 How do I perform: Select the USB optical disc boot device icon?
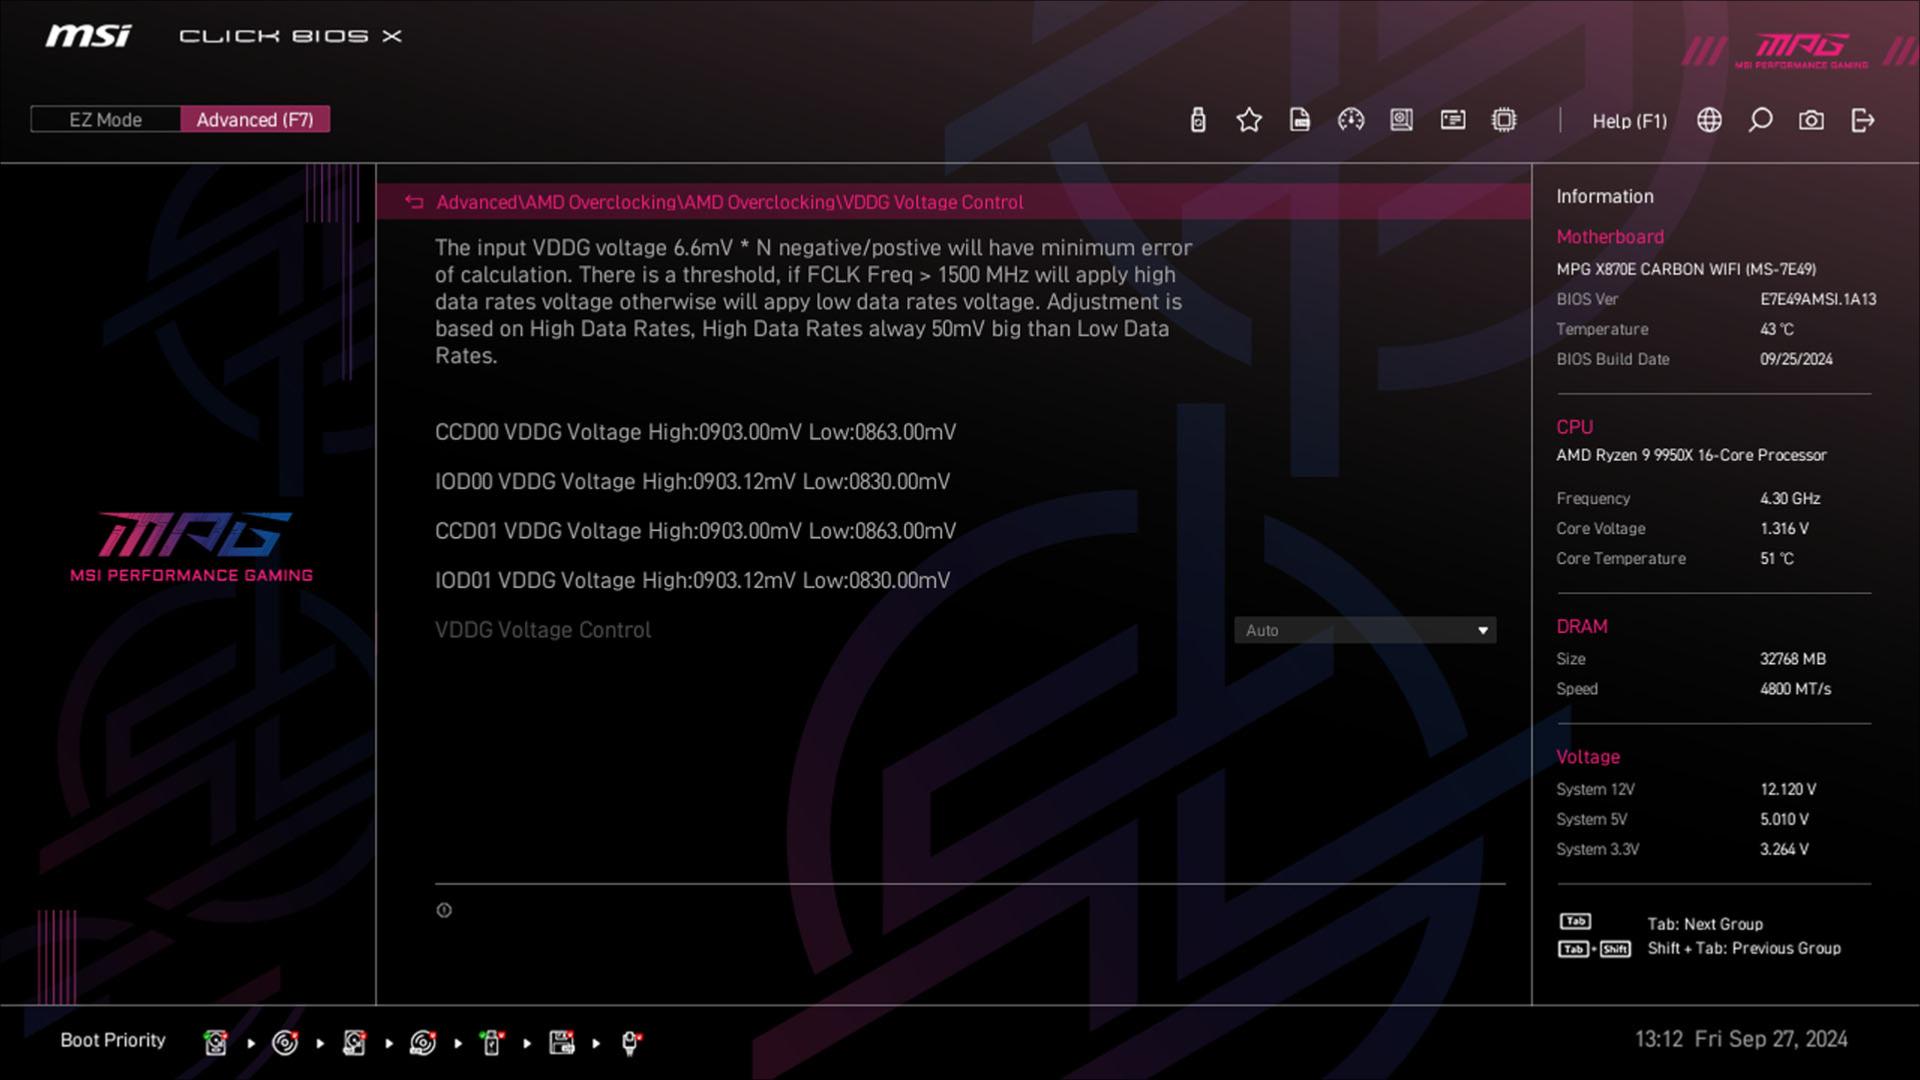click(423, 1042)
